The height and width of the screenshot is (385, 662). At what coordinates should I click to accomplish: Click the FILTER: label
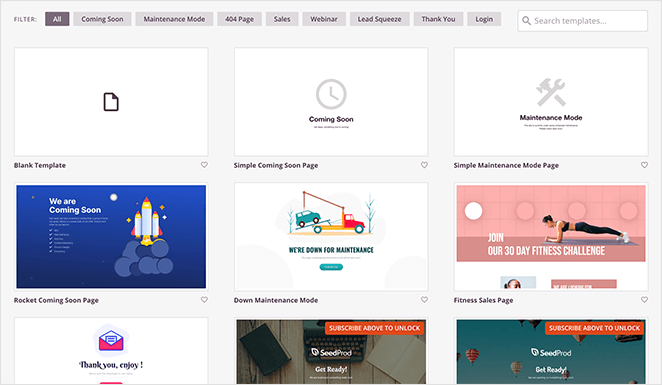[x=25, y=19]
